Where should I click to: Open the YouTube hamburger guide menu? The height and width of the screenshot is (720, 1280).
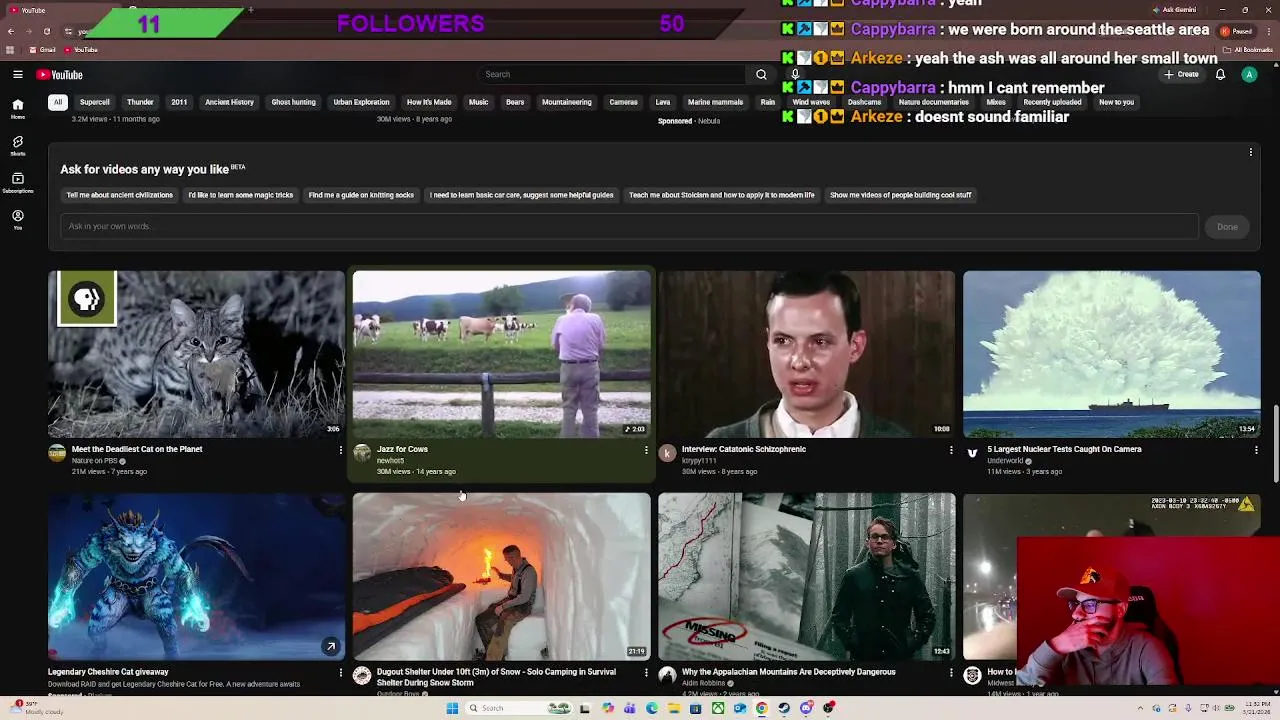[18, 75]
